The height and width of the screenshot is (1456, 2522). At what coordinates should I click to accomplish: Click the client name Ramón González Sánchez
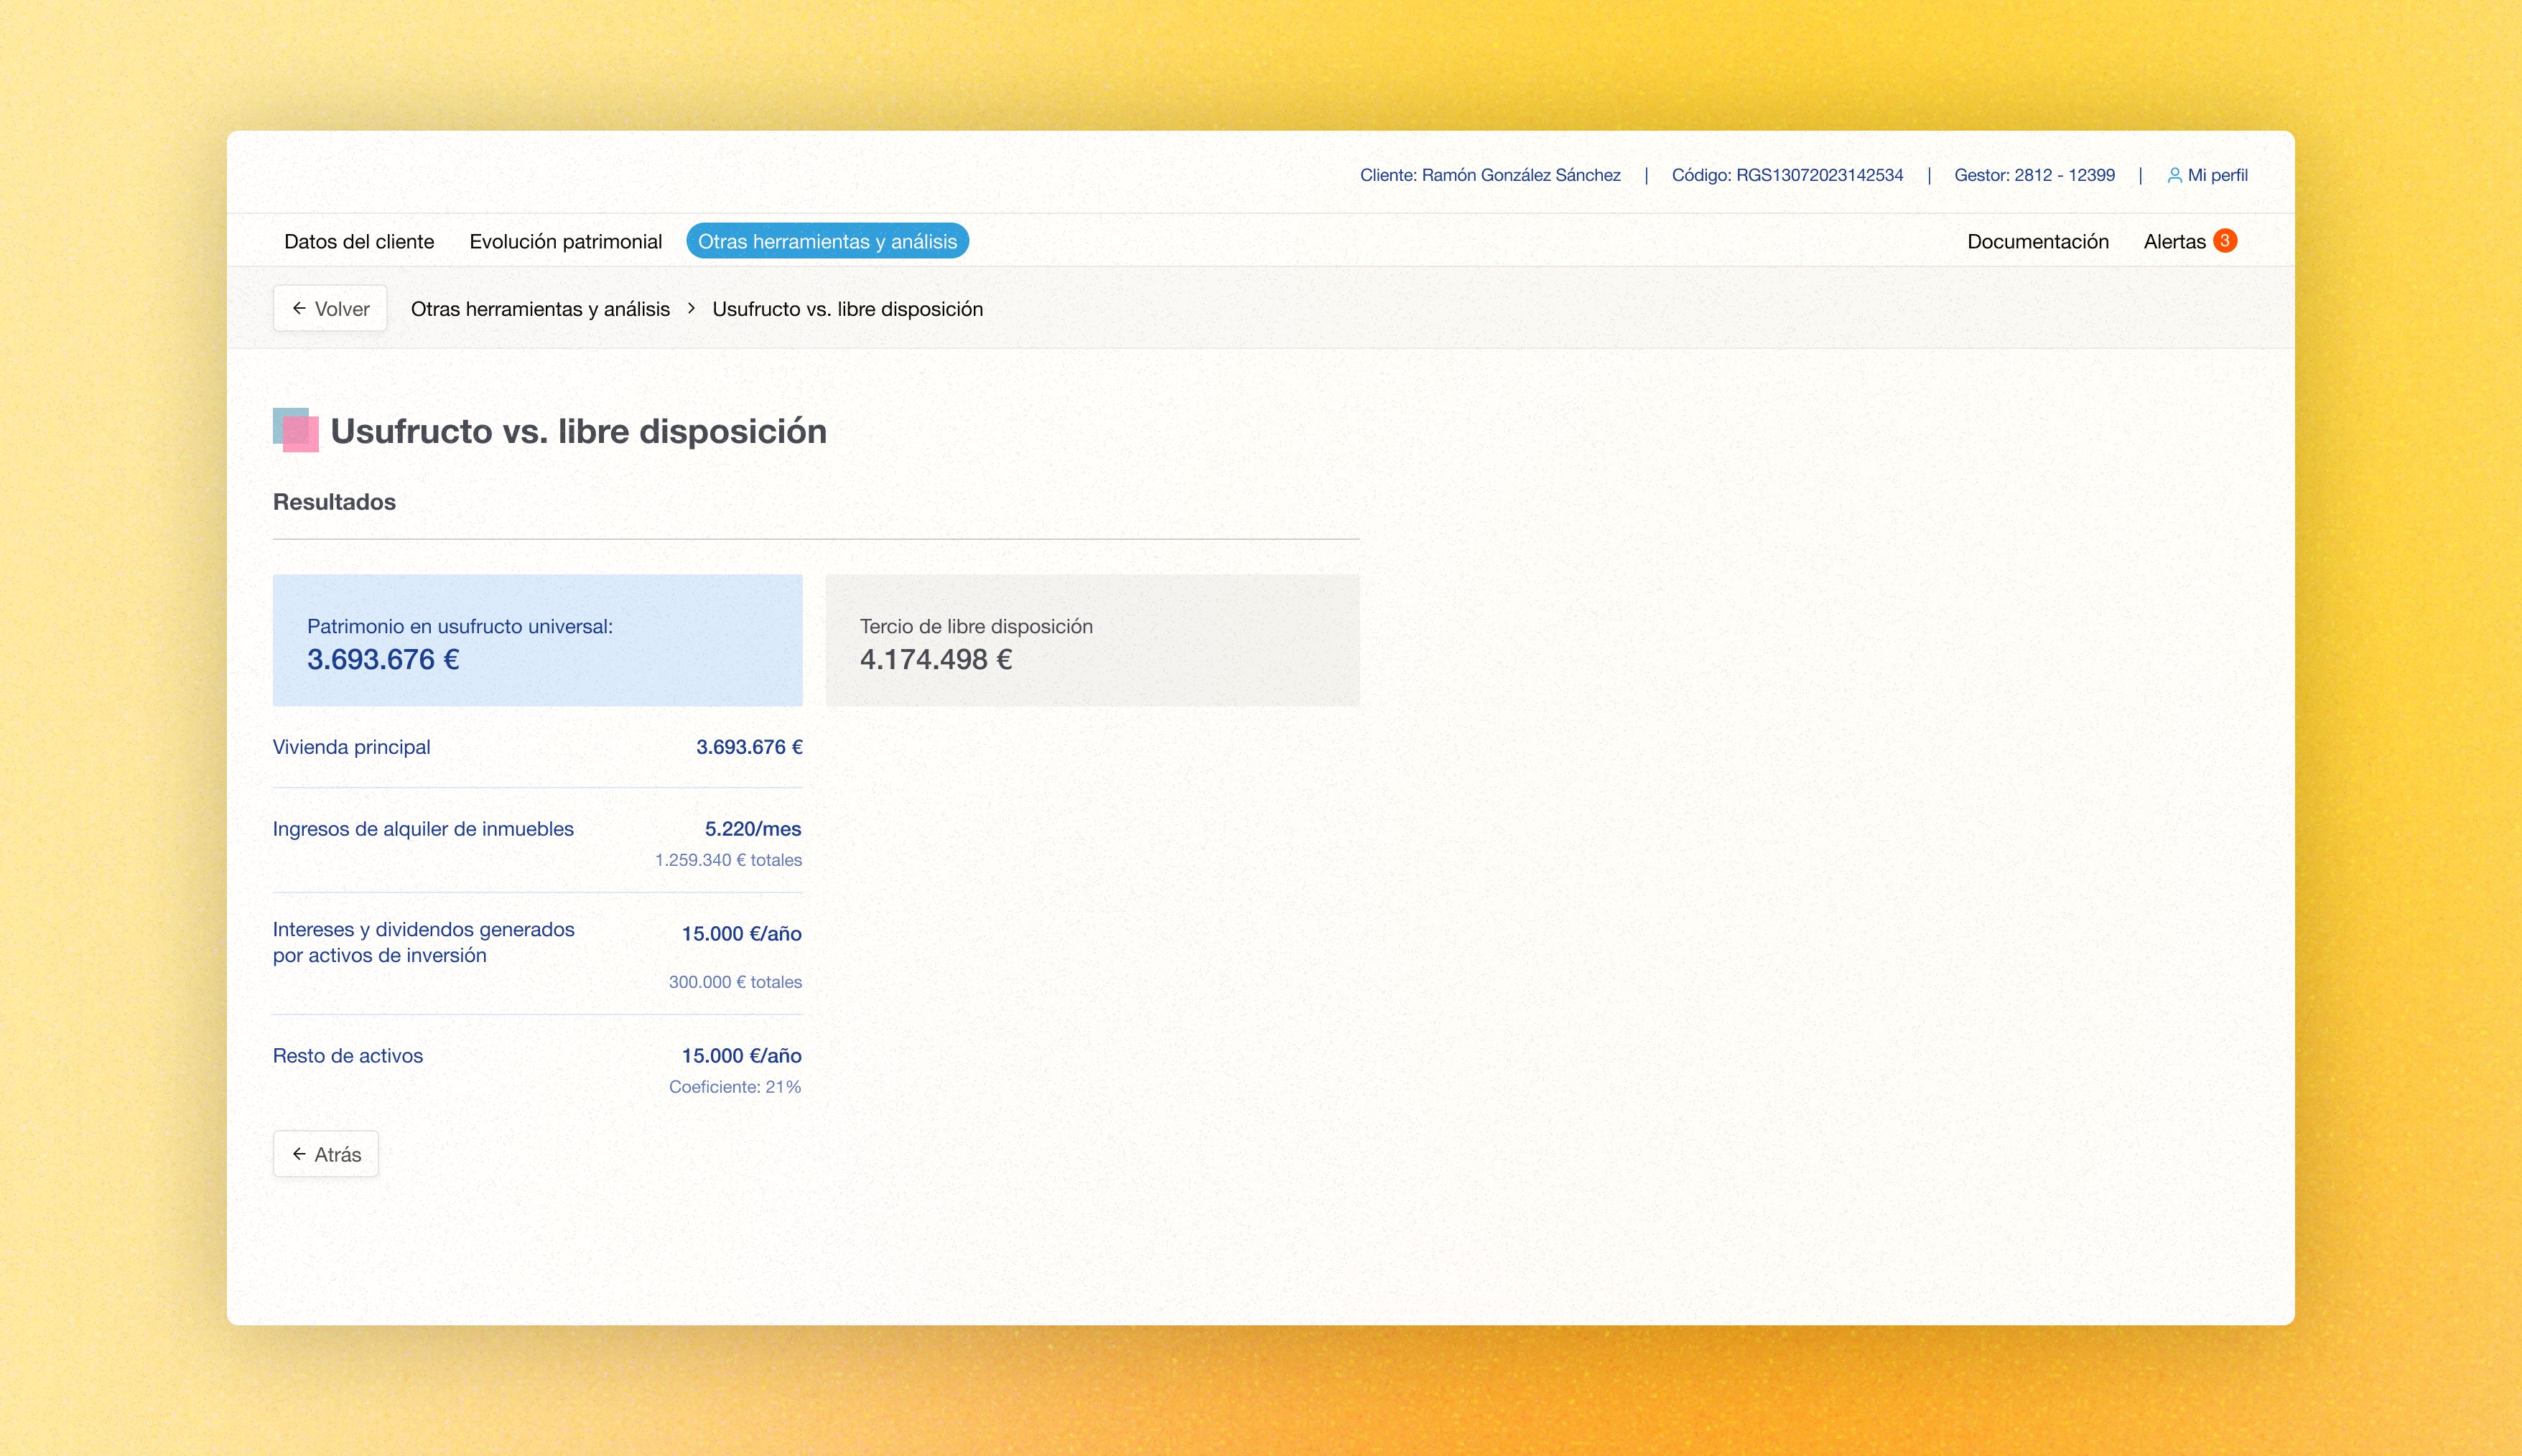coord(1520,175)
